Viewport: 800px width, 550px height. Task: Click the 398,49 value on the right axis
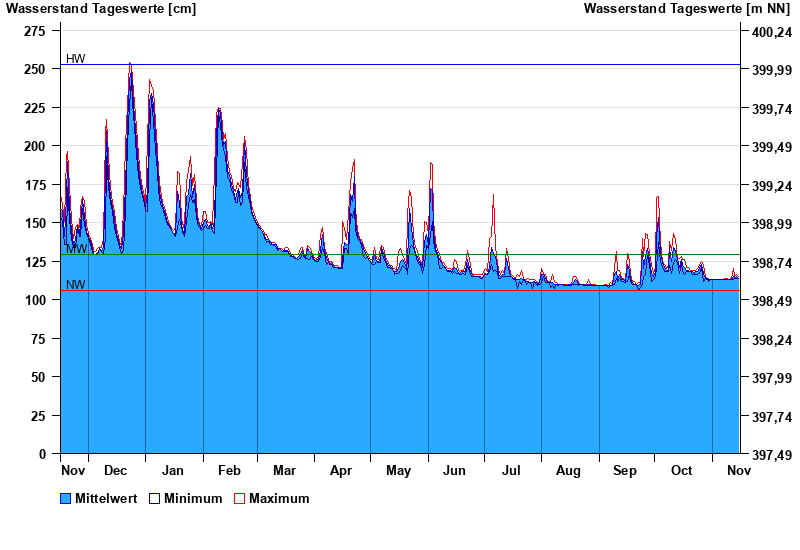[769, 301]
